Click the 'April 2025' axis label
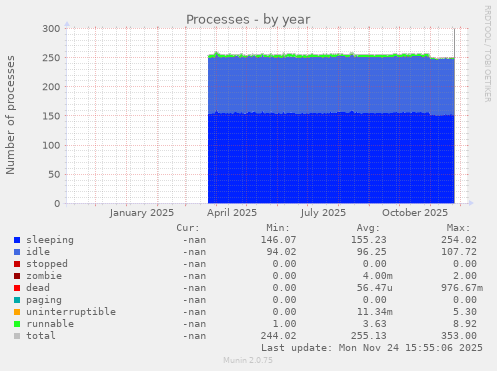The height and width of the screenshot is (371, 497). click(232, 213)
